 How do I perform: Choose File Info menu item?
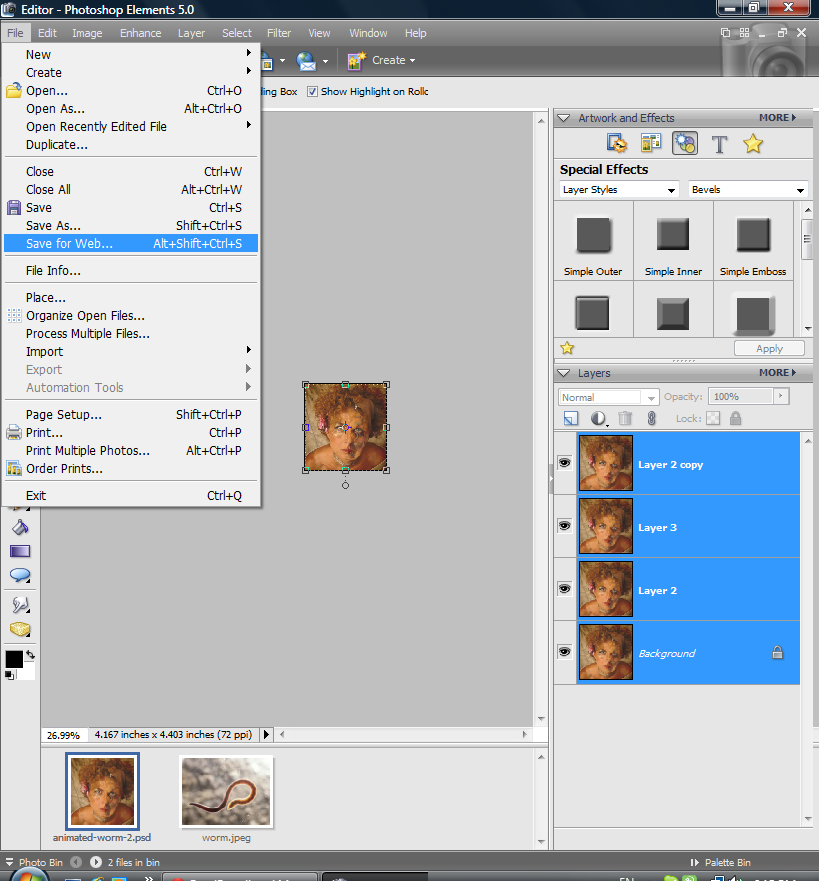(x=130, y=271)
